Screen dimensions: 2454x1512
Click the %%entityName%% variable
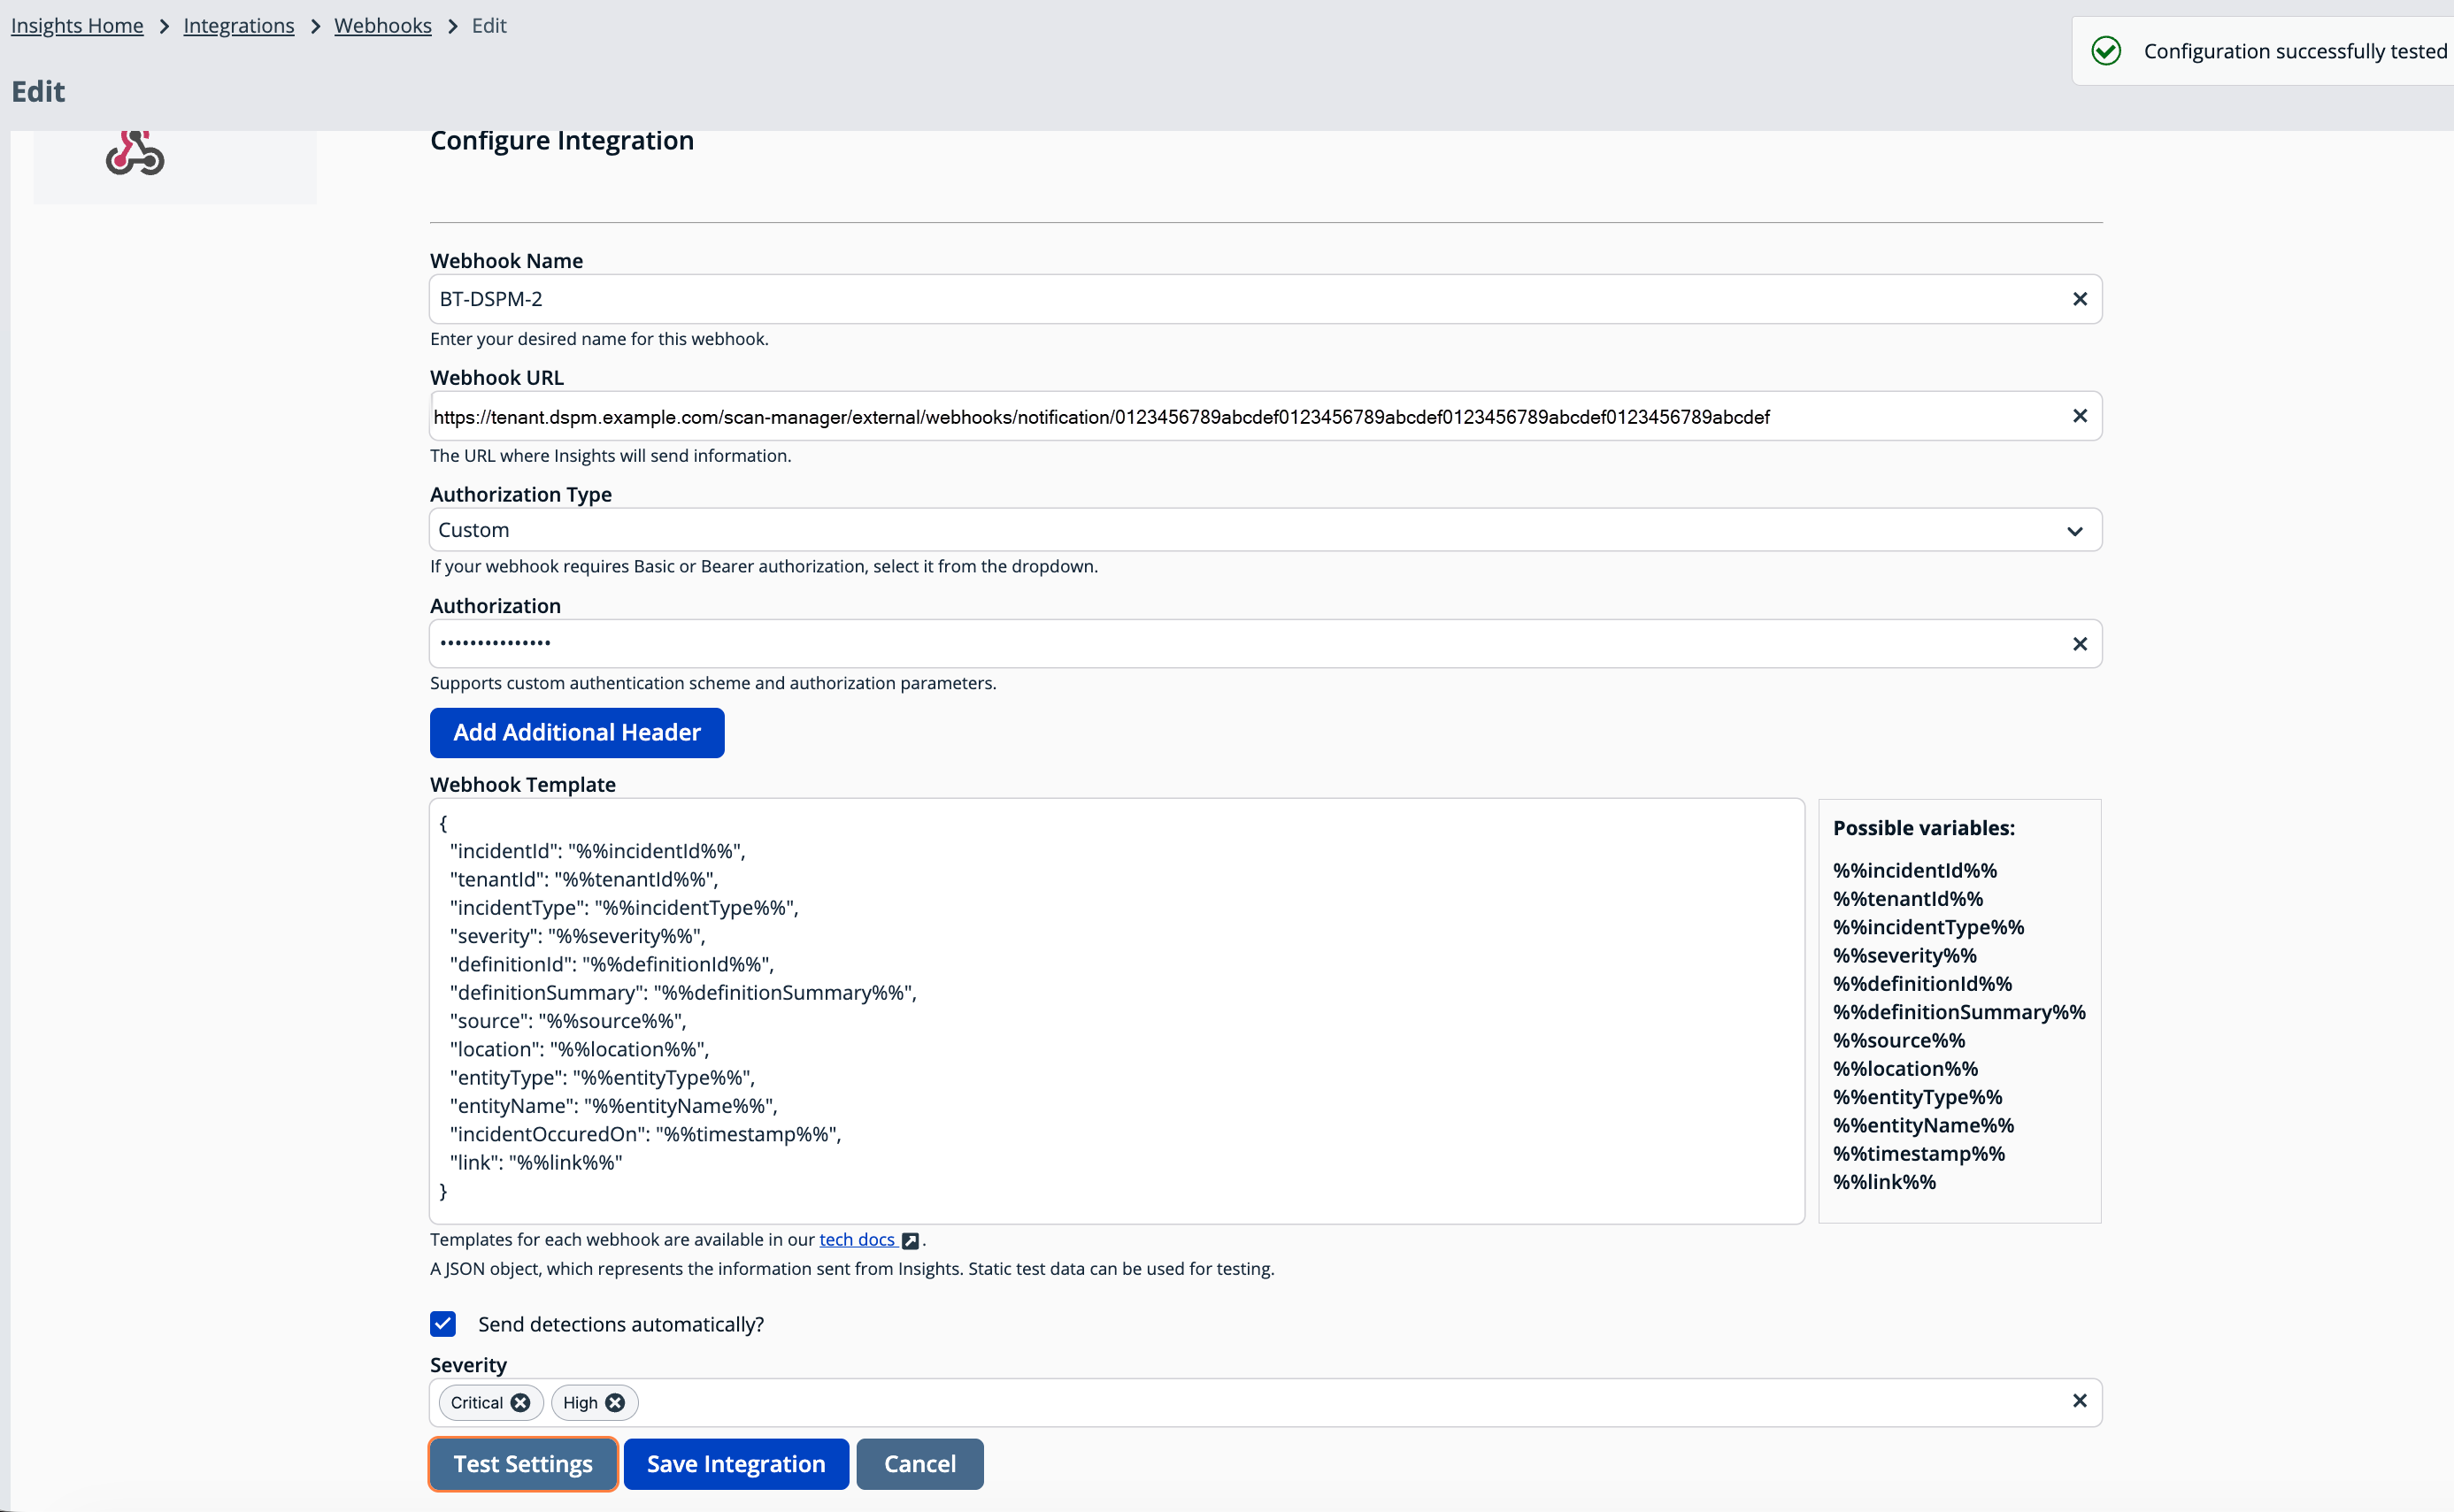pyautogui.click(x=1923, y=1125)
